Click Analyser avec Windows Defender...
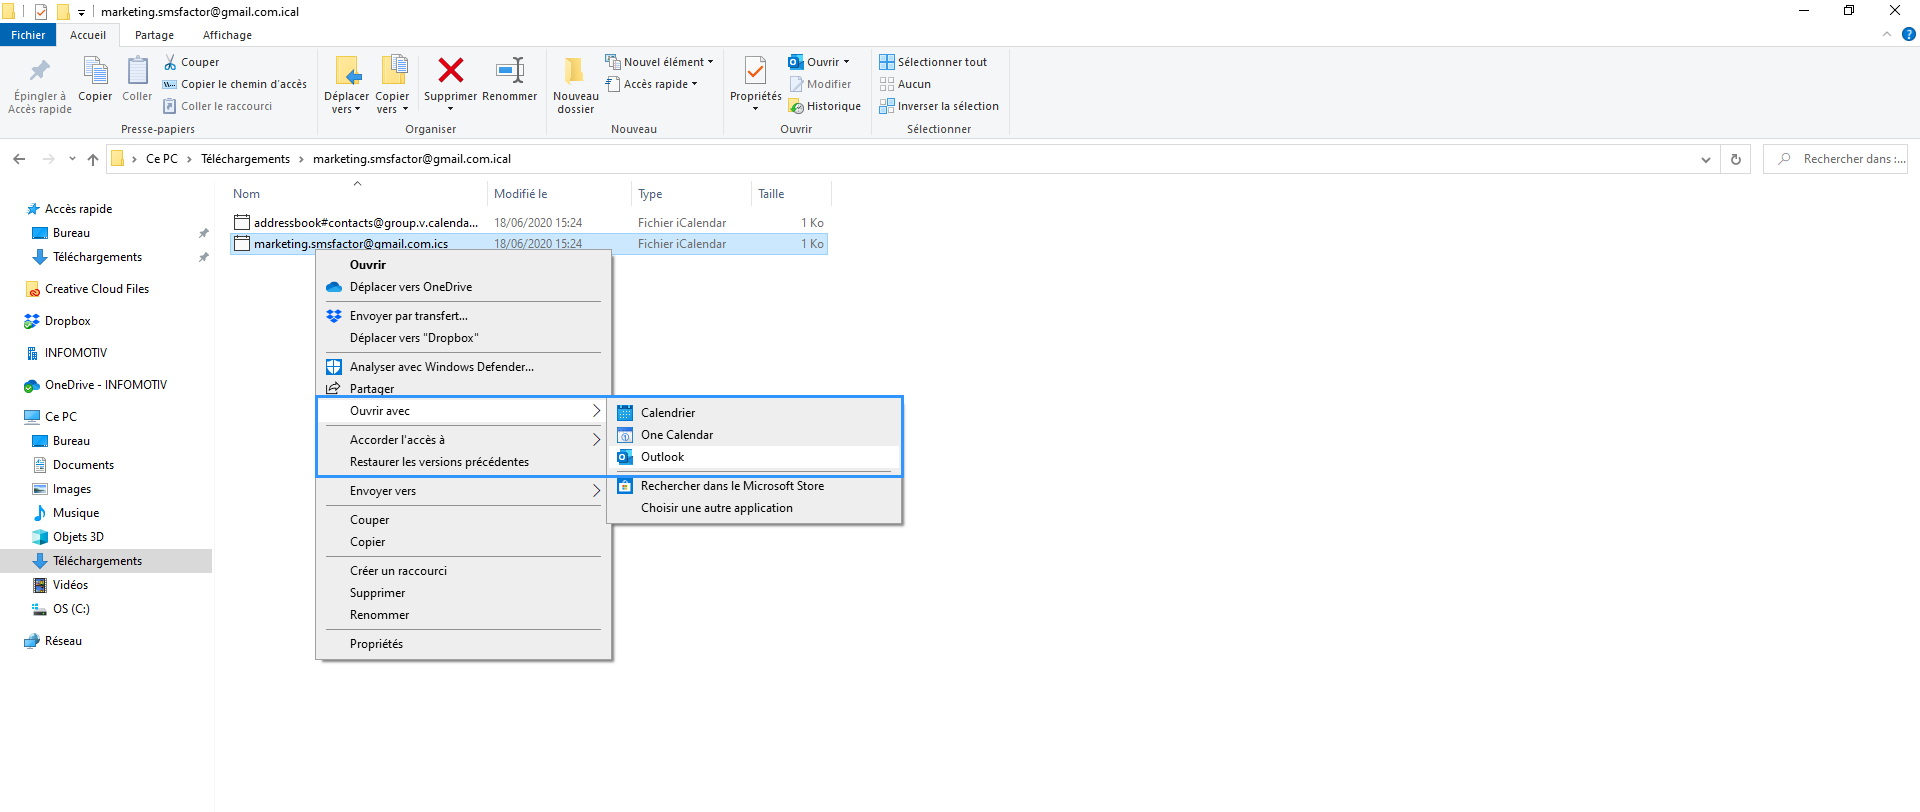Image resolution: width=1920 pixels, height=812 pixels. tap(463, 367)
